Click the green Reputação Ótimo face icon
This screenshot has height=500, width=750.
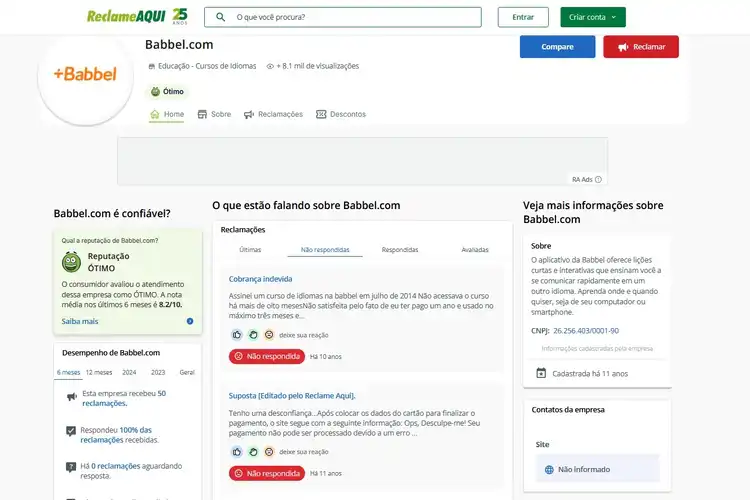[71, 262]
